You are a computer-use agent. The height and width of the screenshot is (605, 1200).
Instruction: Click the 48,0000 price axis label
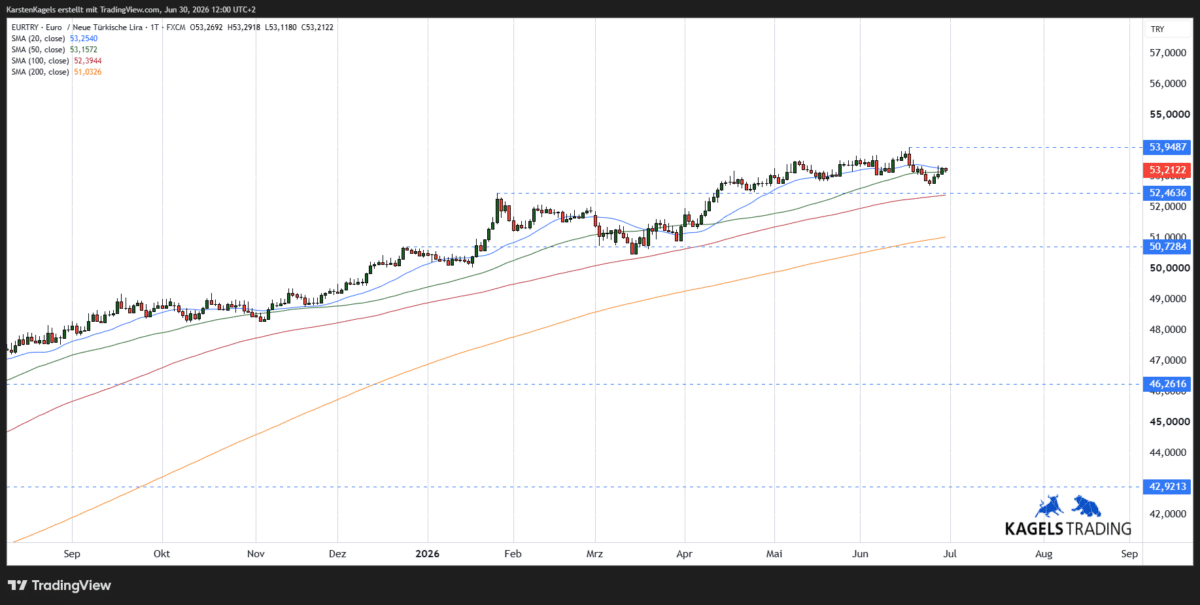click(1168, 330)
